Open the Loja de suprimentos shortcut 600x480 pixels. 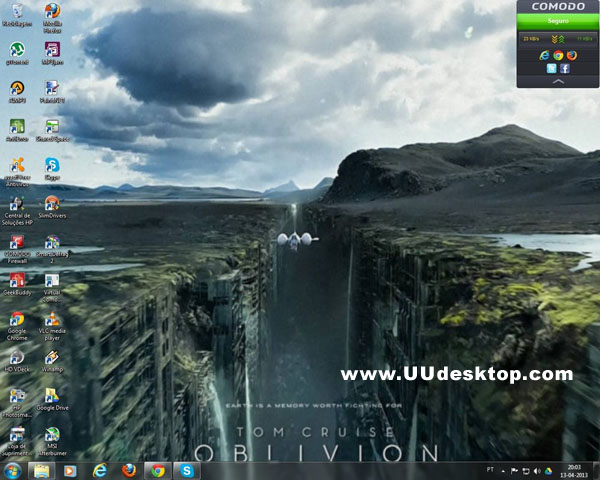pos(17,441)
